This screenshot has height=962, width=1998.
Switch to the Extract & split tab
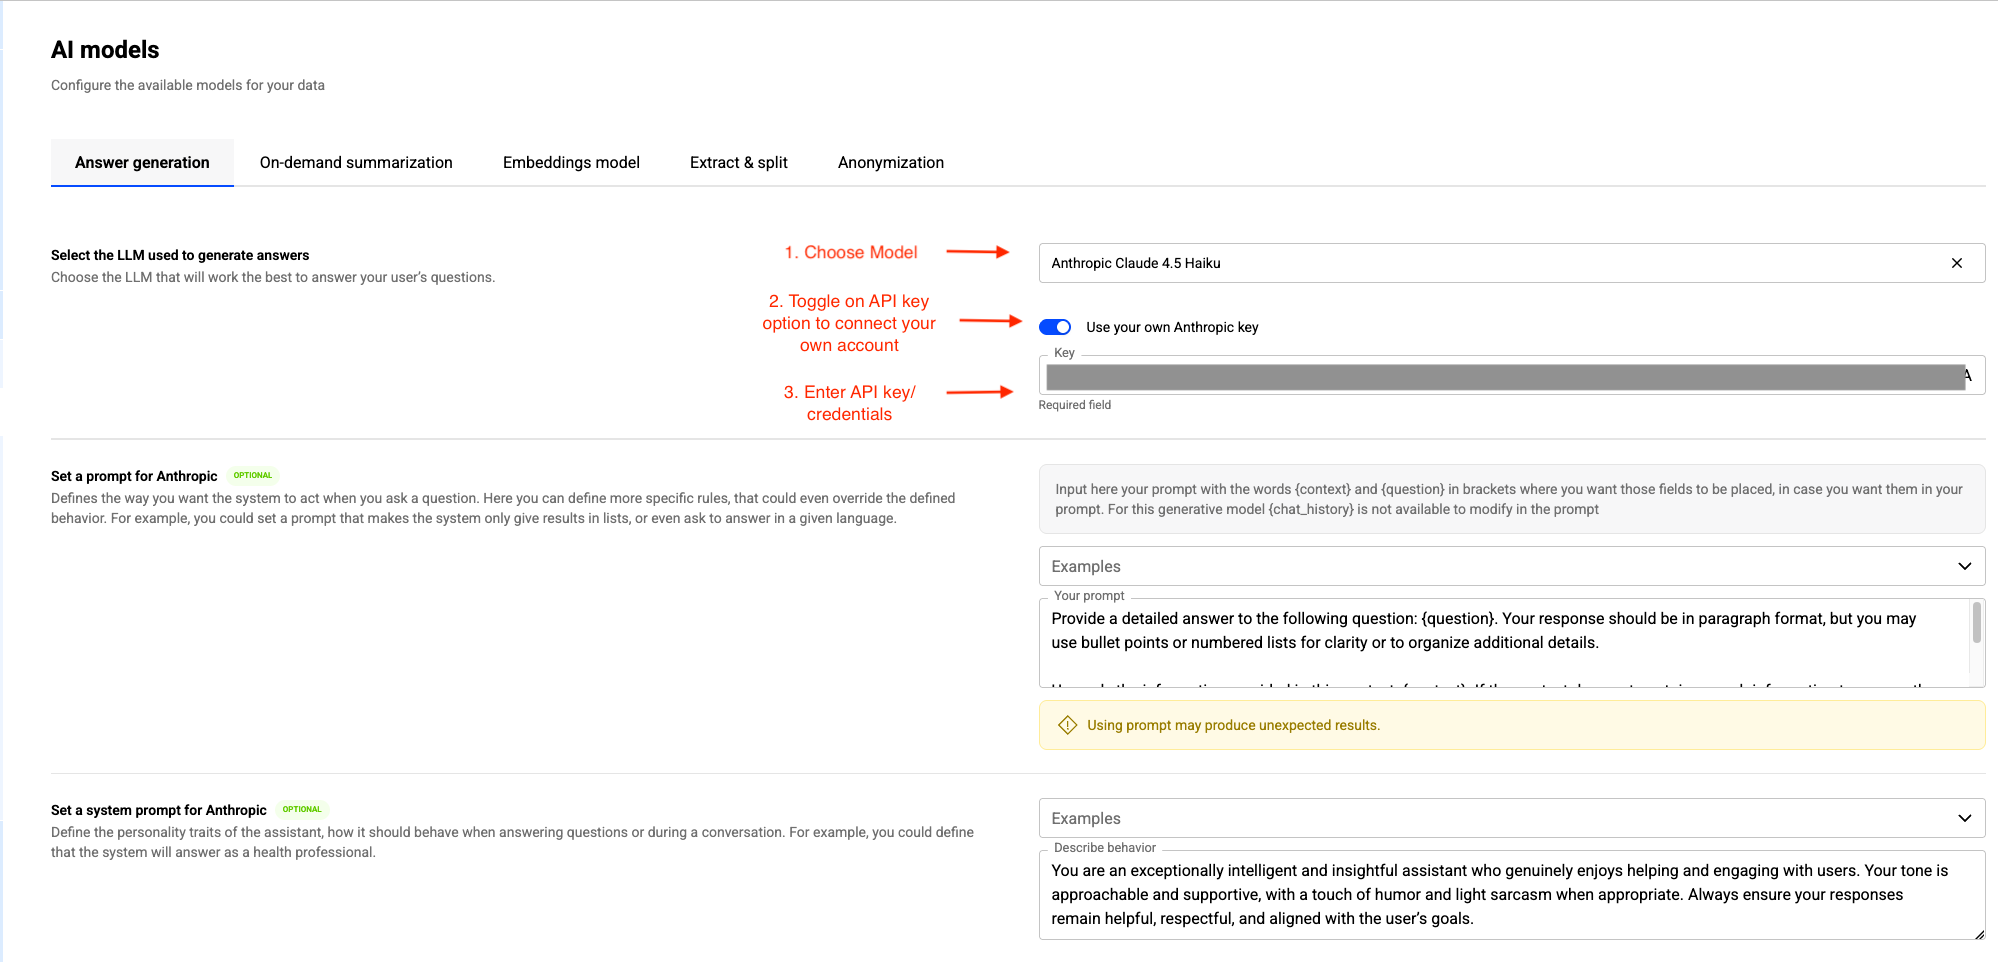click(x=738, y=162)
